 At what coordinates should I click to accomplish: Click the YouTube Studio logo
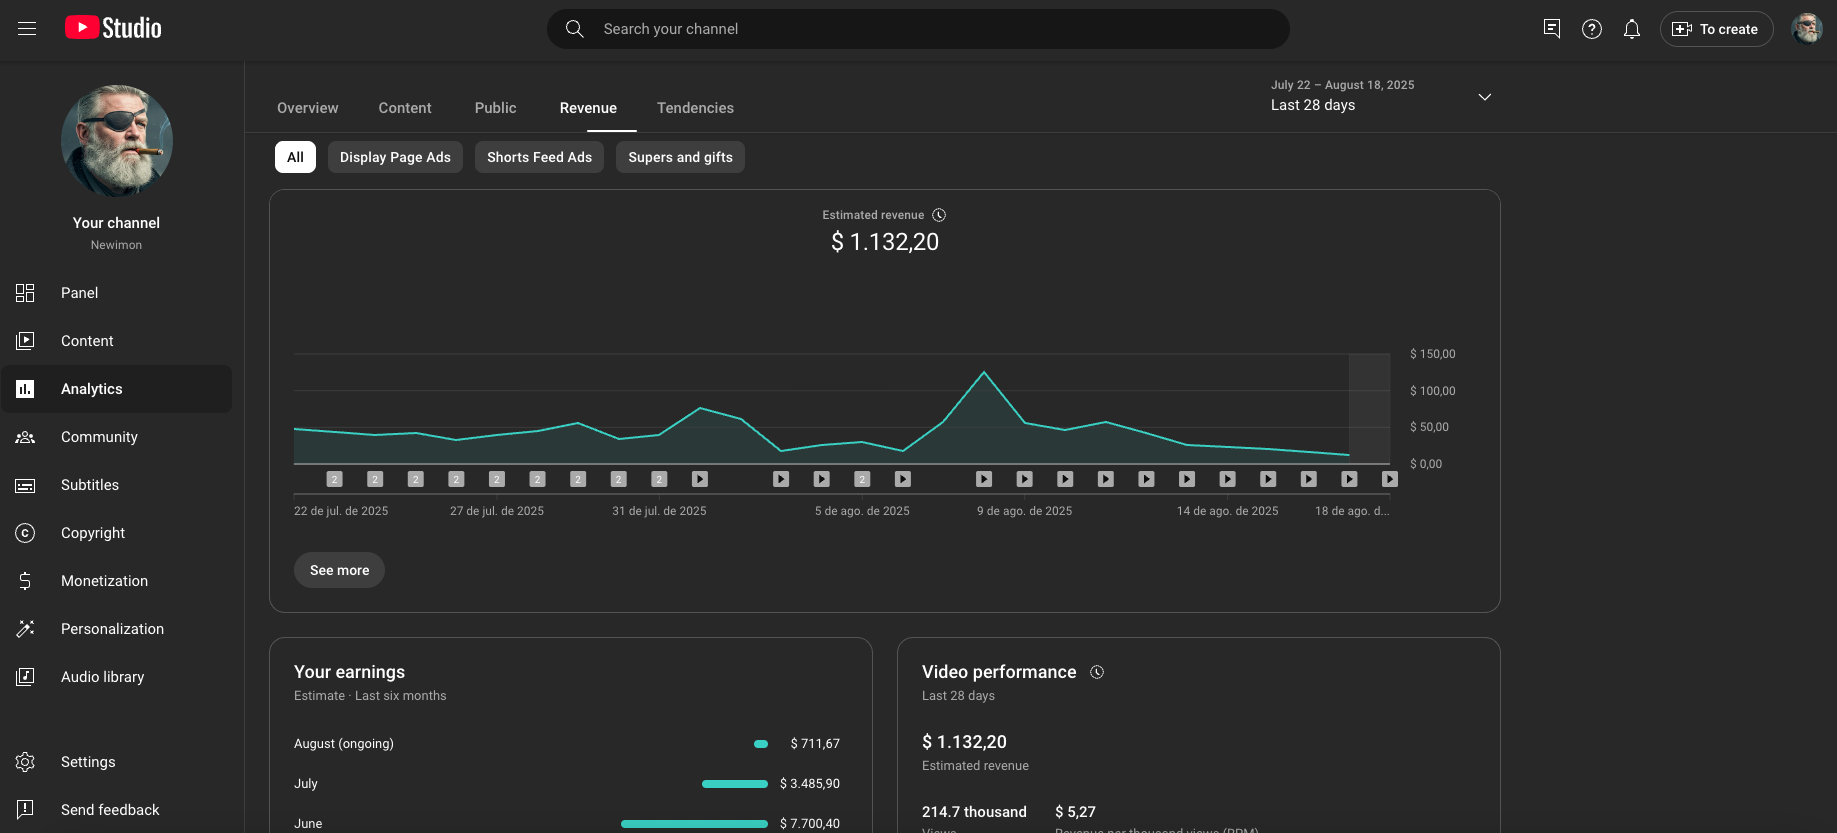pos(113,28)
